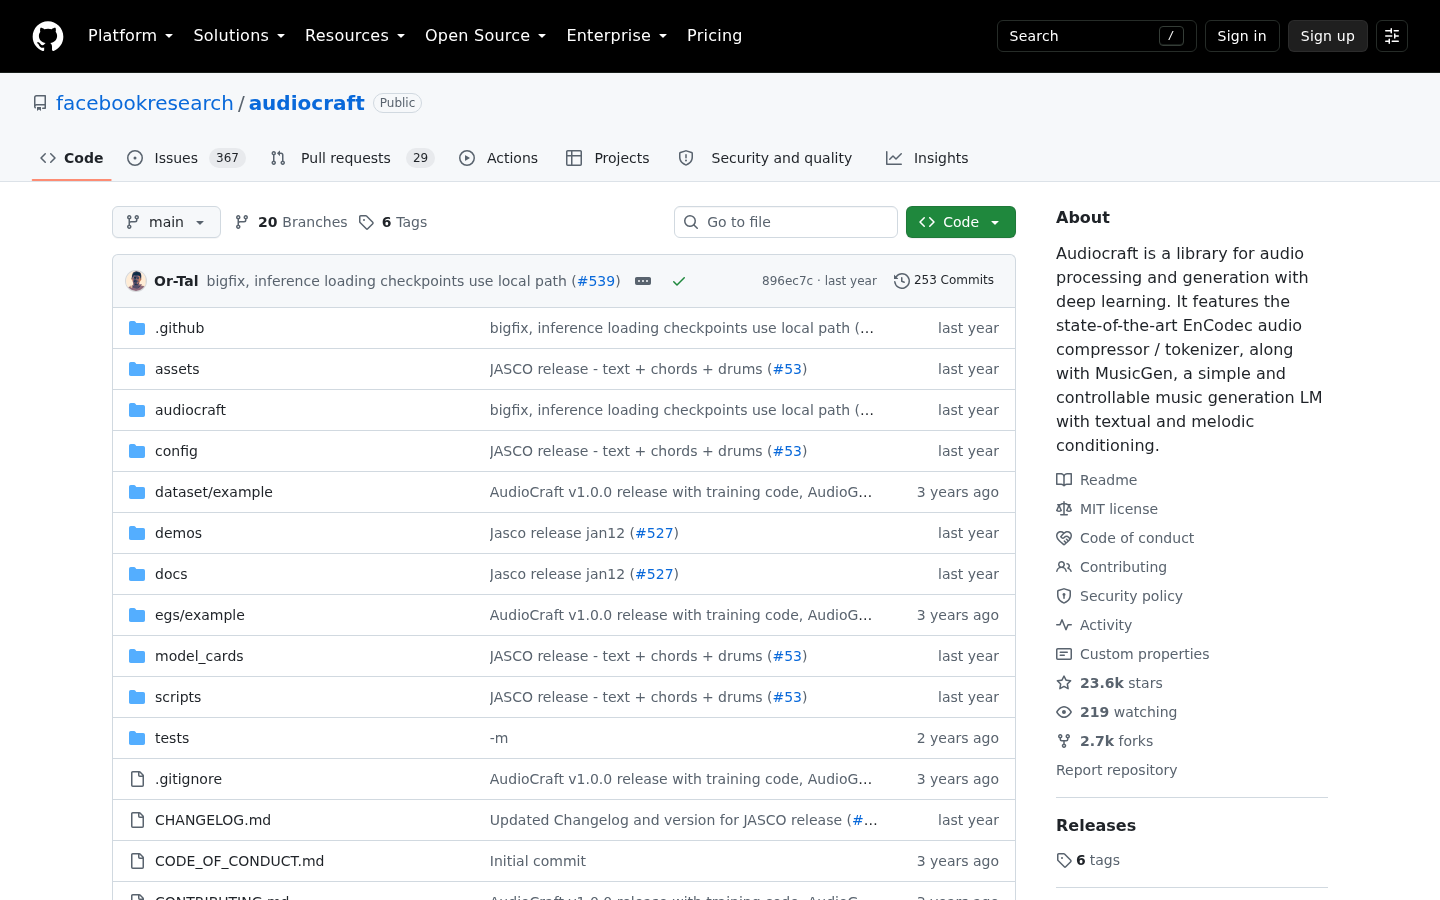This screenshot has width=1440, height=900.
Task: Click the Report repository link
Action: pos(1116,770)
